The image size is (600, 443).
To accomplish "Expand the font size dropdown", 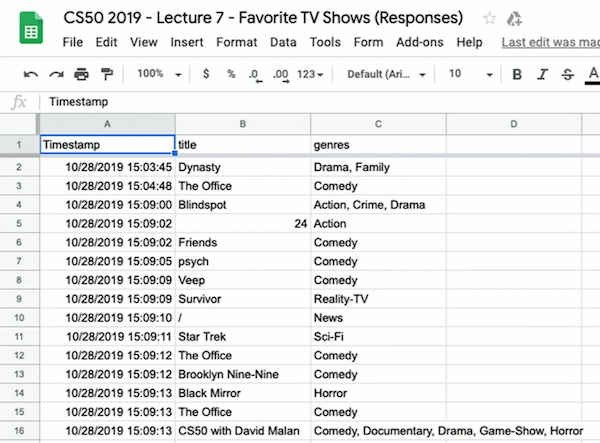I will [465, 74].
